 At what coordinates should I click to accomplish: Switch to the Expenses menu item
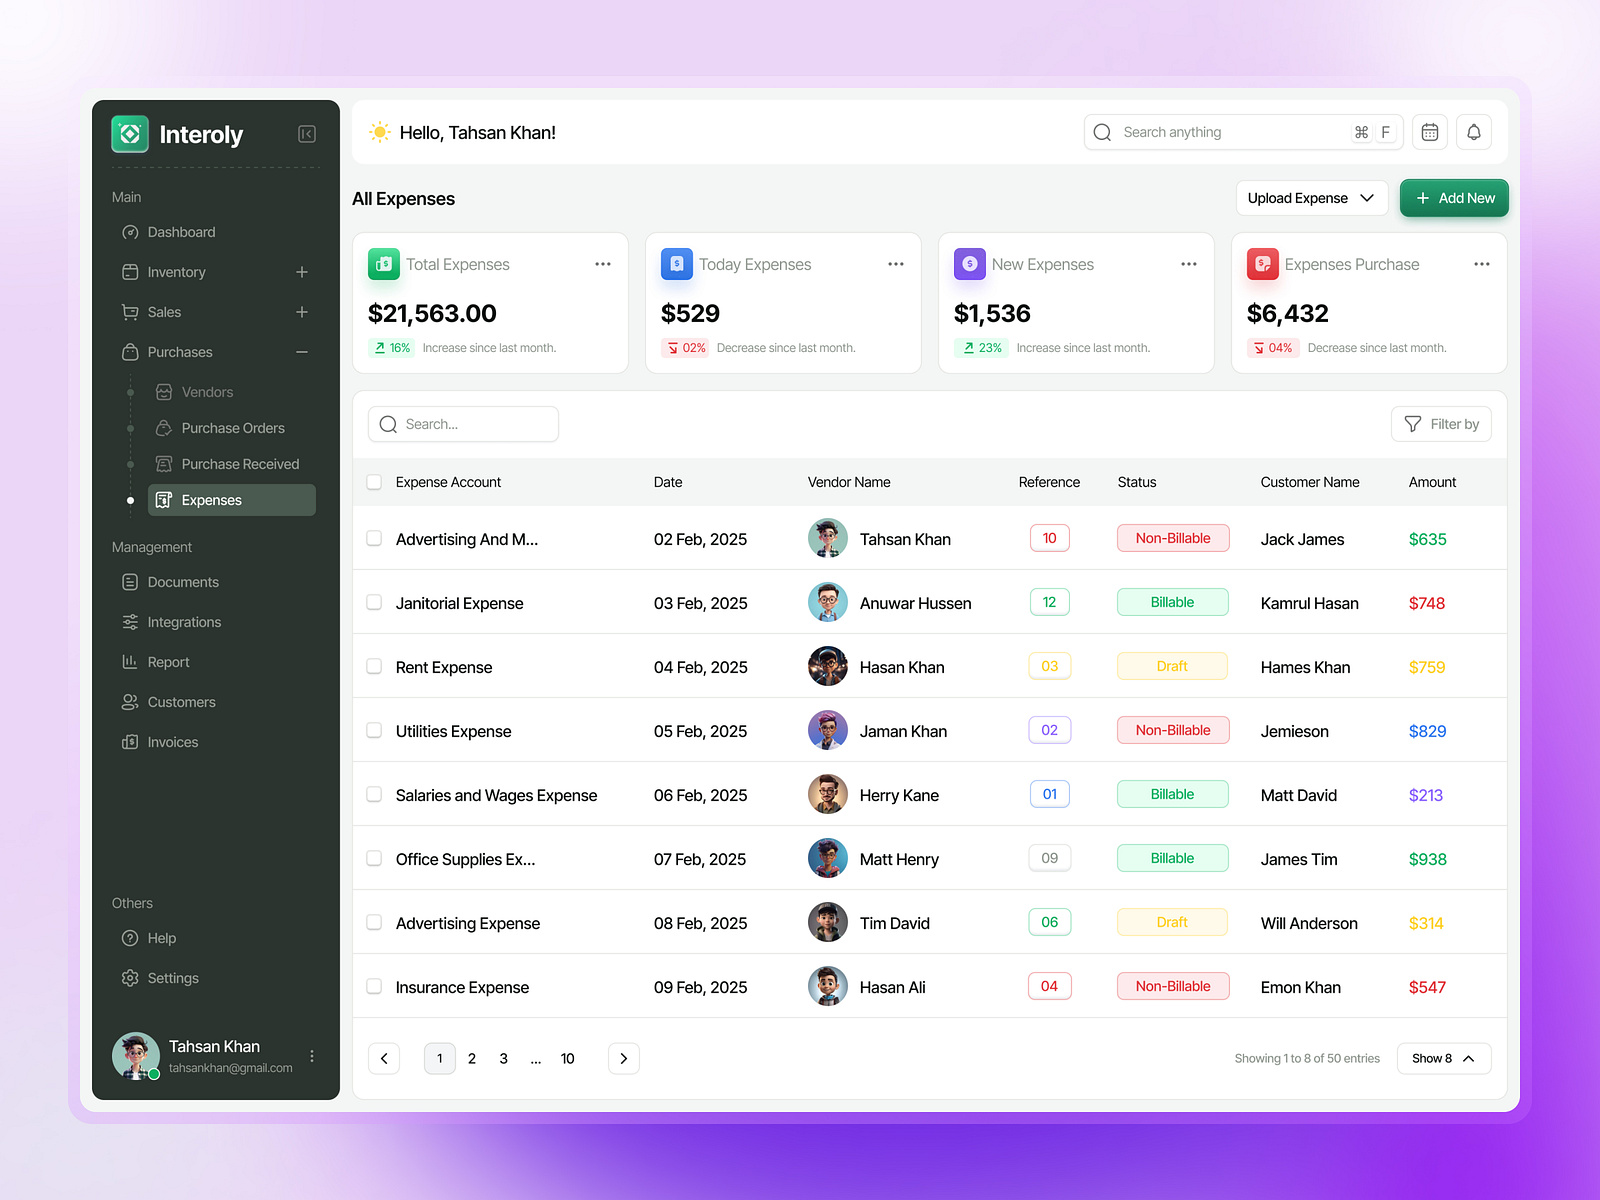211,500
